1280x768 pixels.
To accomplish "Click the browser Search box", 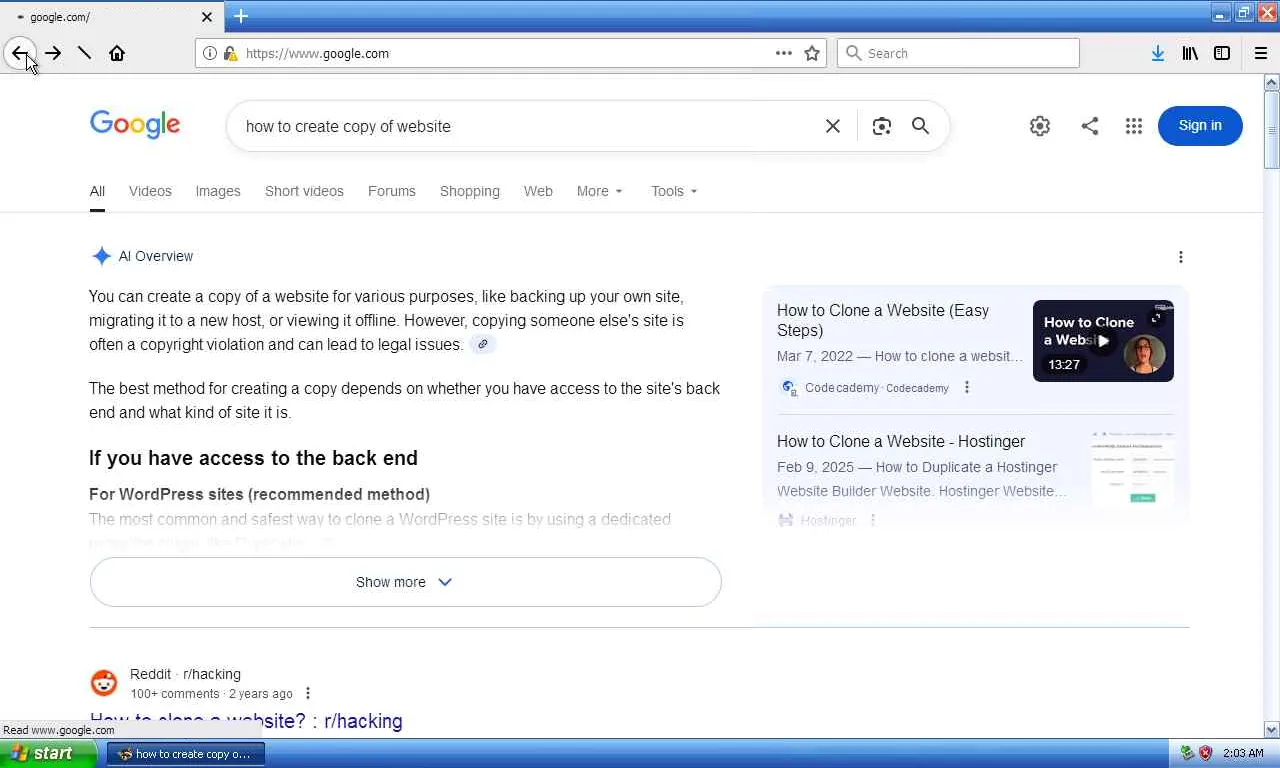I will point(958,53).
